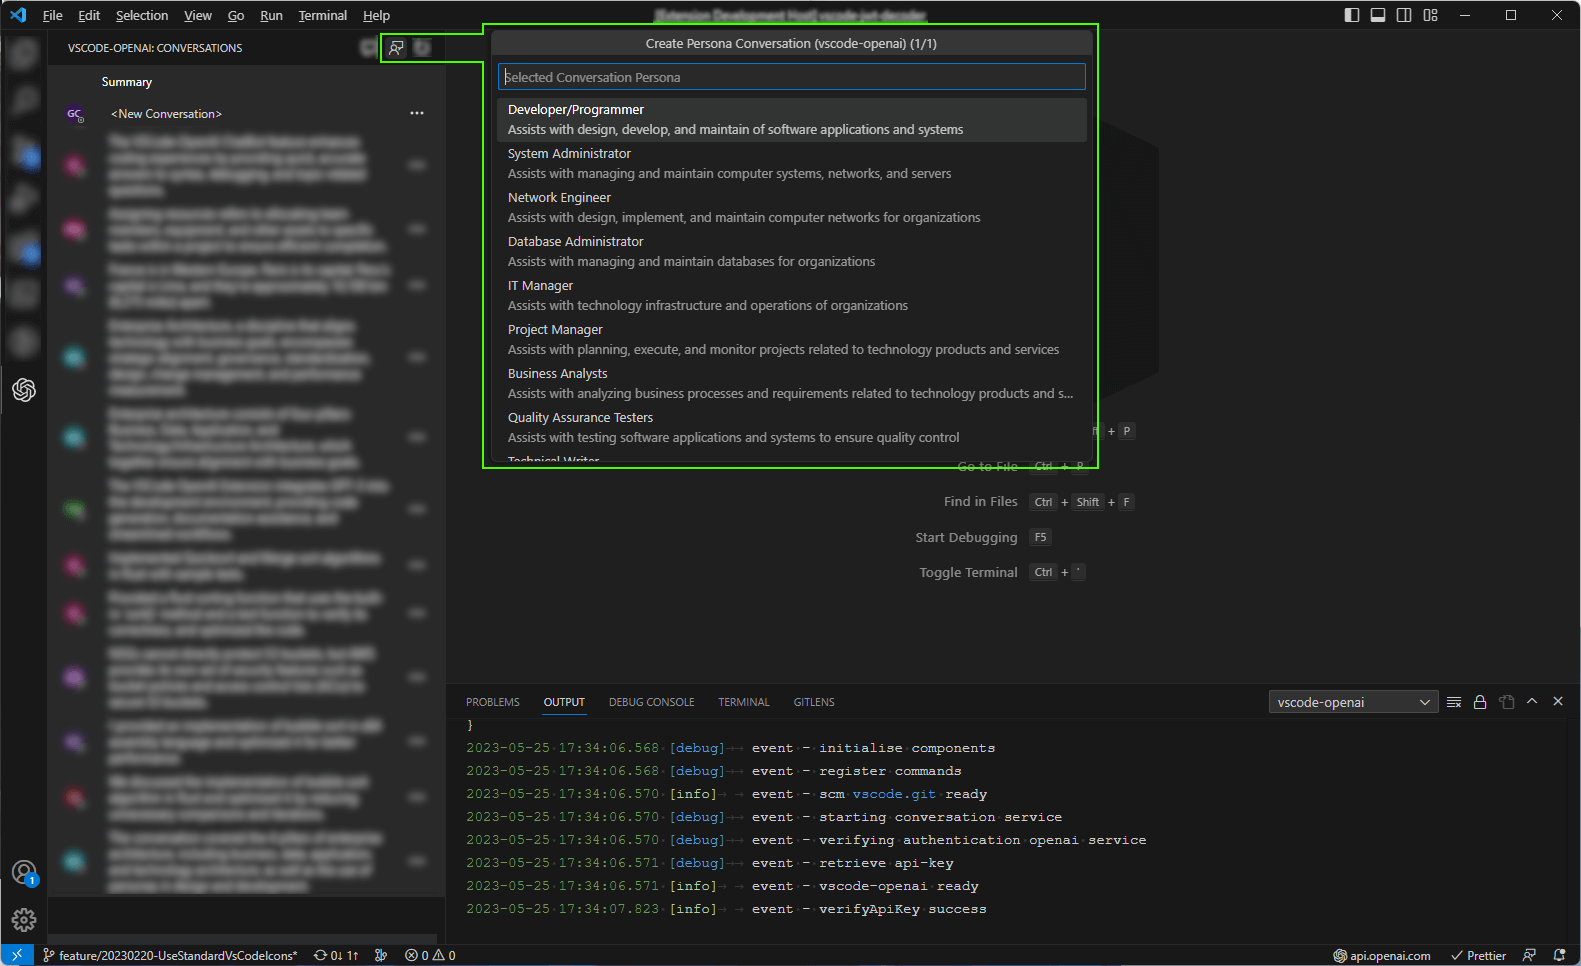Open notifications bell in status bar
1581x966 pixels.
(x=1559, y=955)
